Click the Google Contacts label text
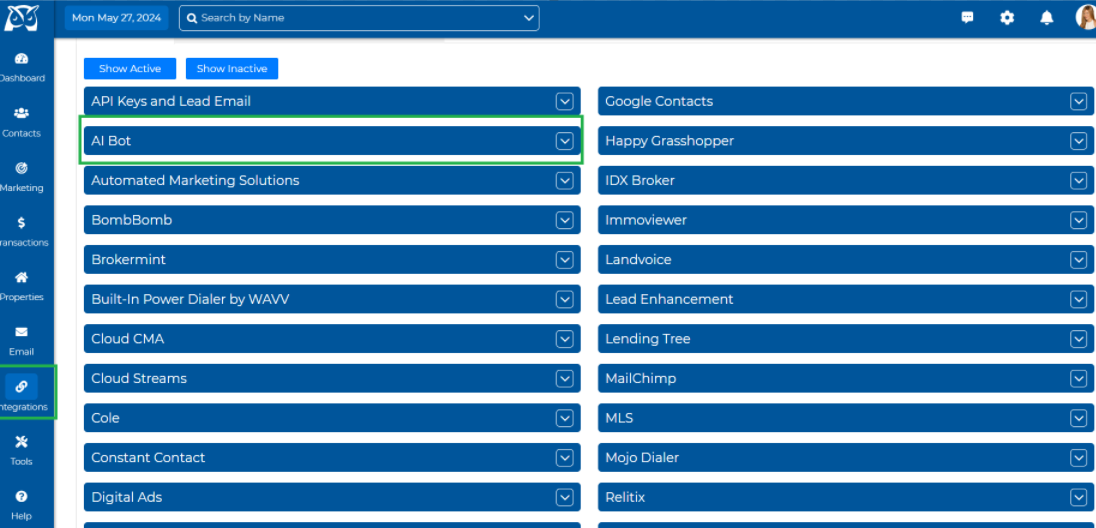Screen dimensions: 1096x528 (659, 101)
